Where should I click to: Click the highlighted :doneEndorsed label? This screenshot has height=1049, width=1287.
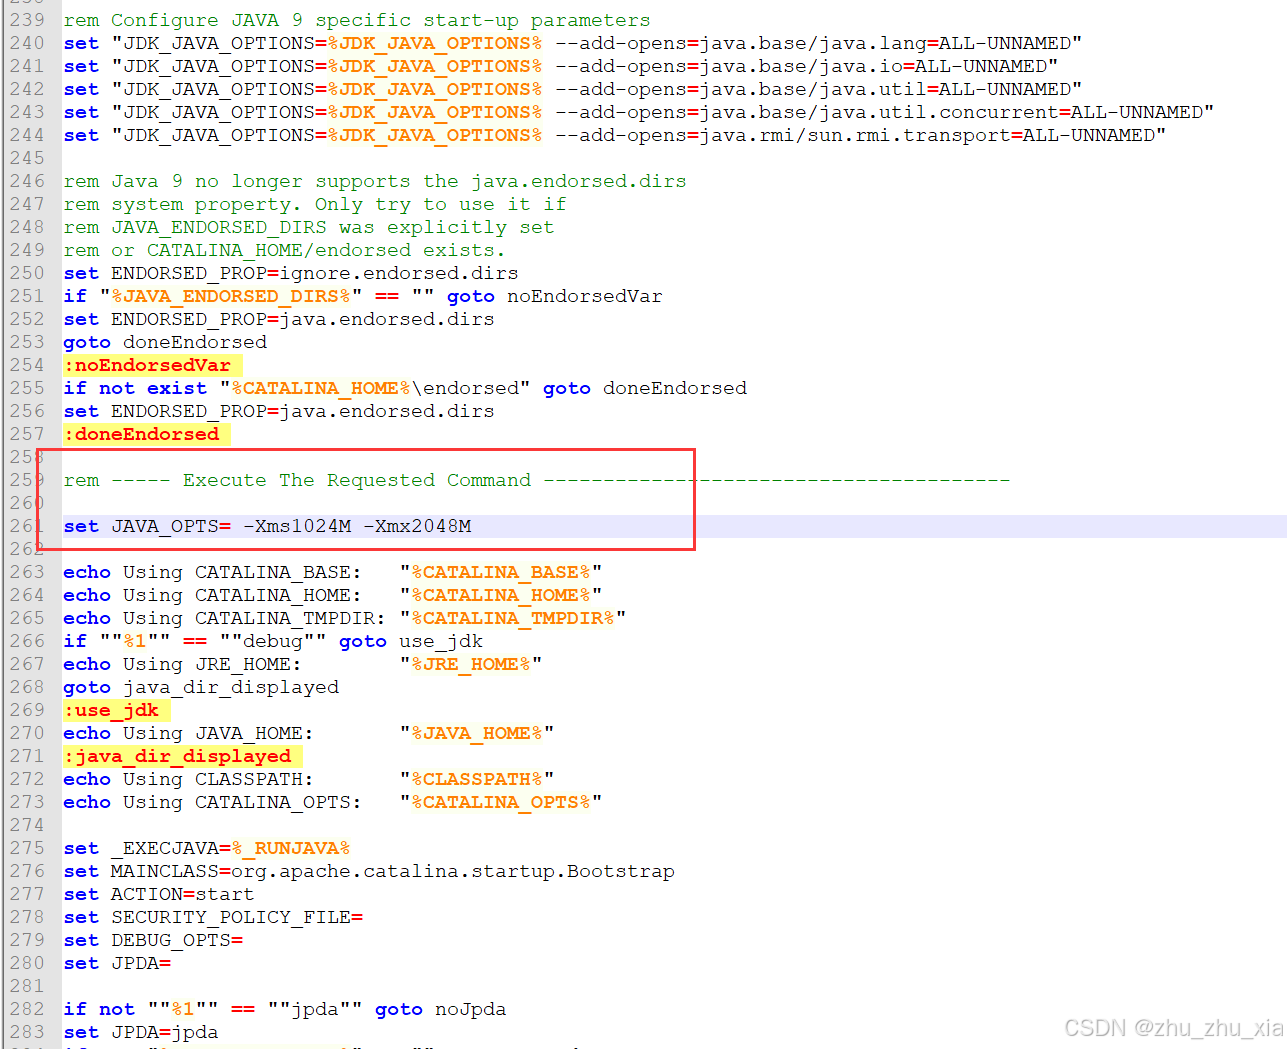(141, 434)
